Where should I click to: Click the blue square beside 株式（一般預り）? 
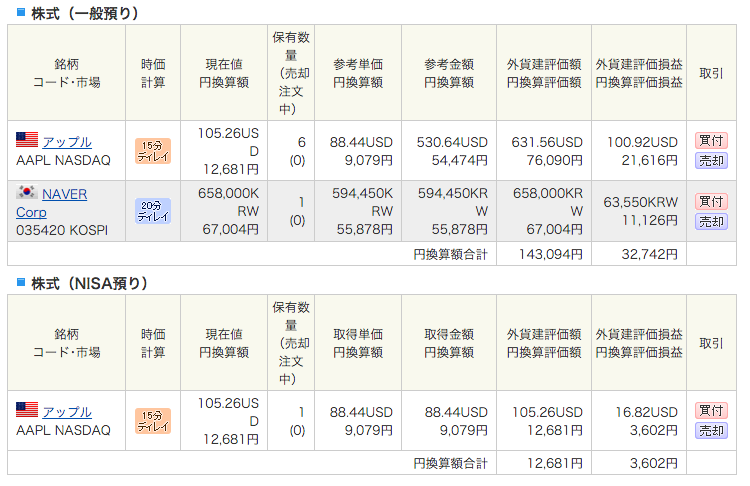[21, 12]
